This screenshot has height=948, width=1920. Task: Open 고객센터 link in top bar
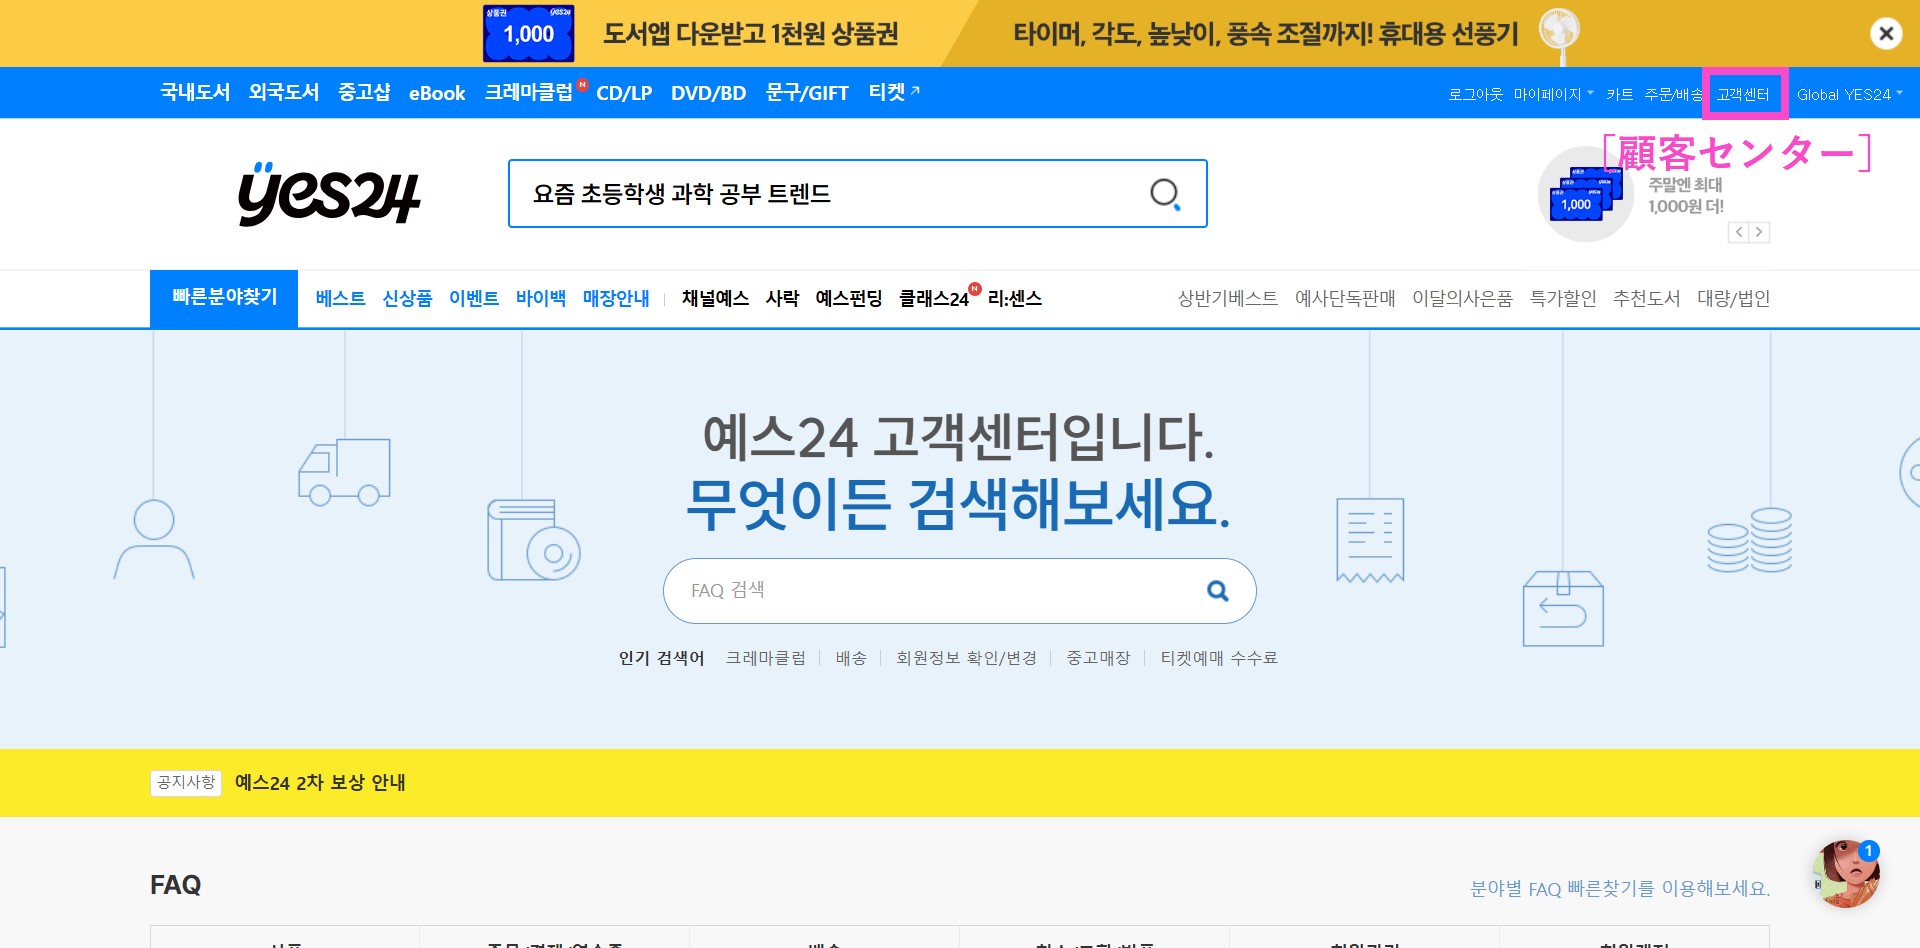click(x=1743, y=94)
